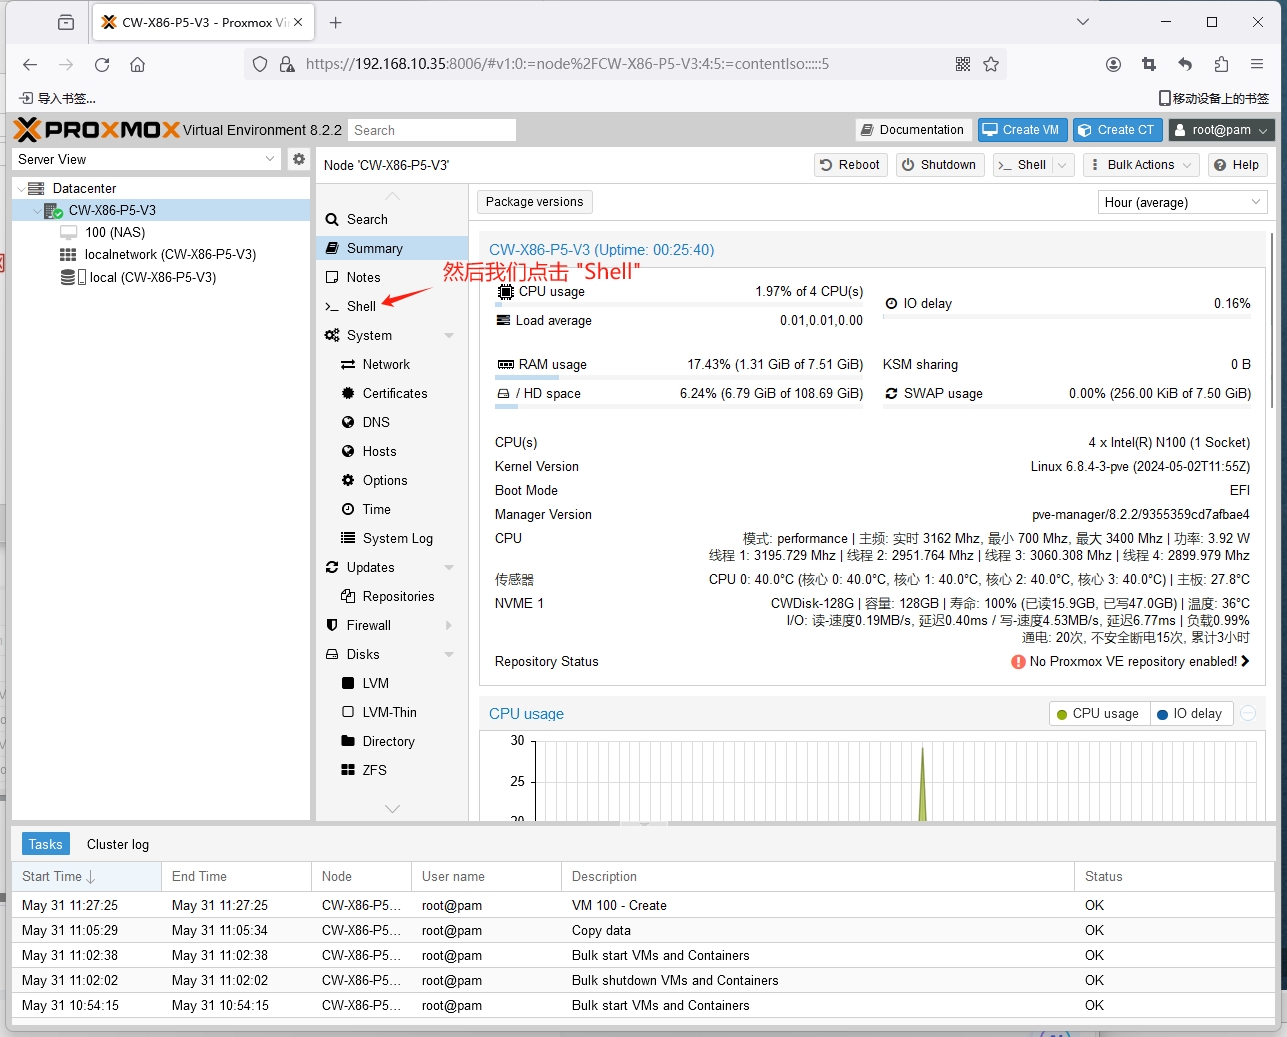1287x1037 pixels.
Task: Select the VM 100 - Create task row
Action: [643, 905]
